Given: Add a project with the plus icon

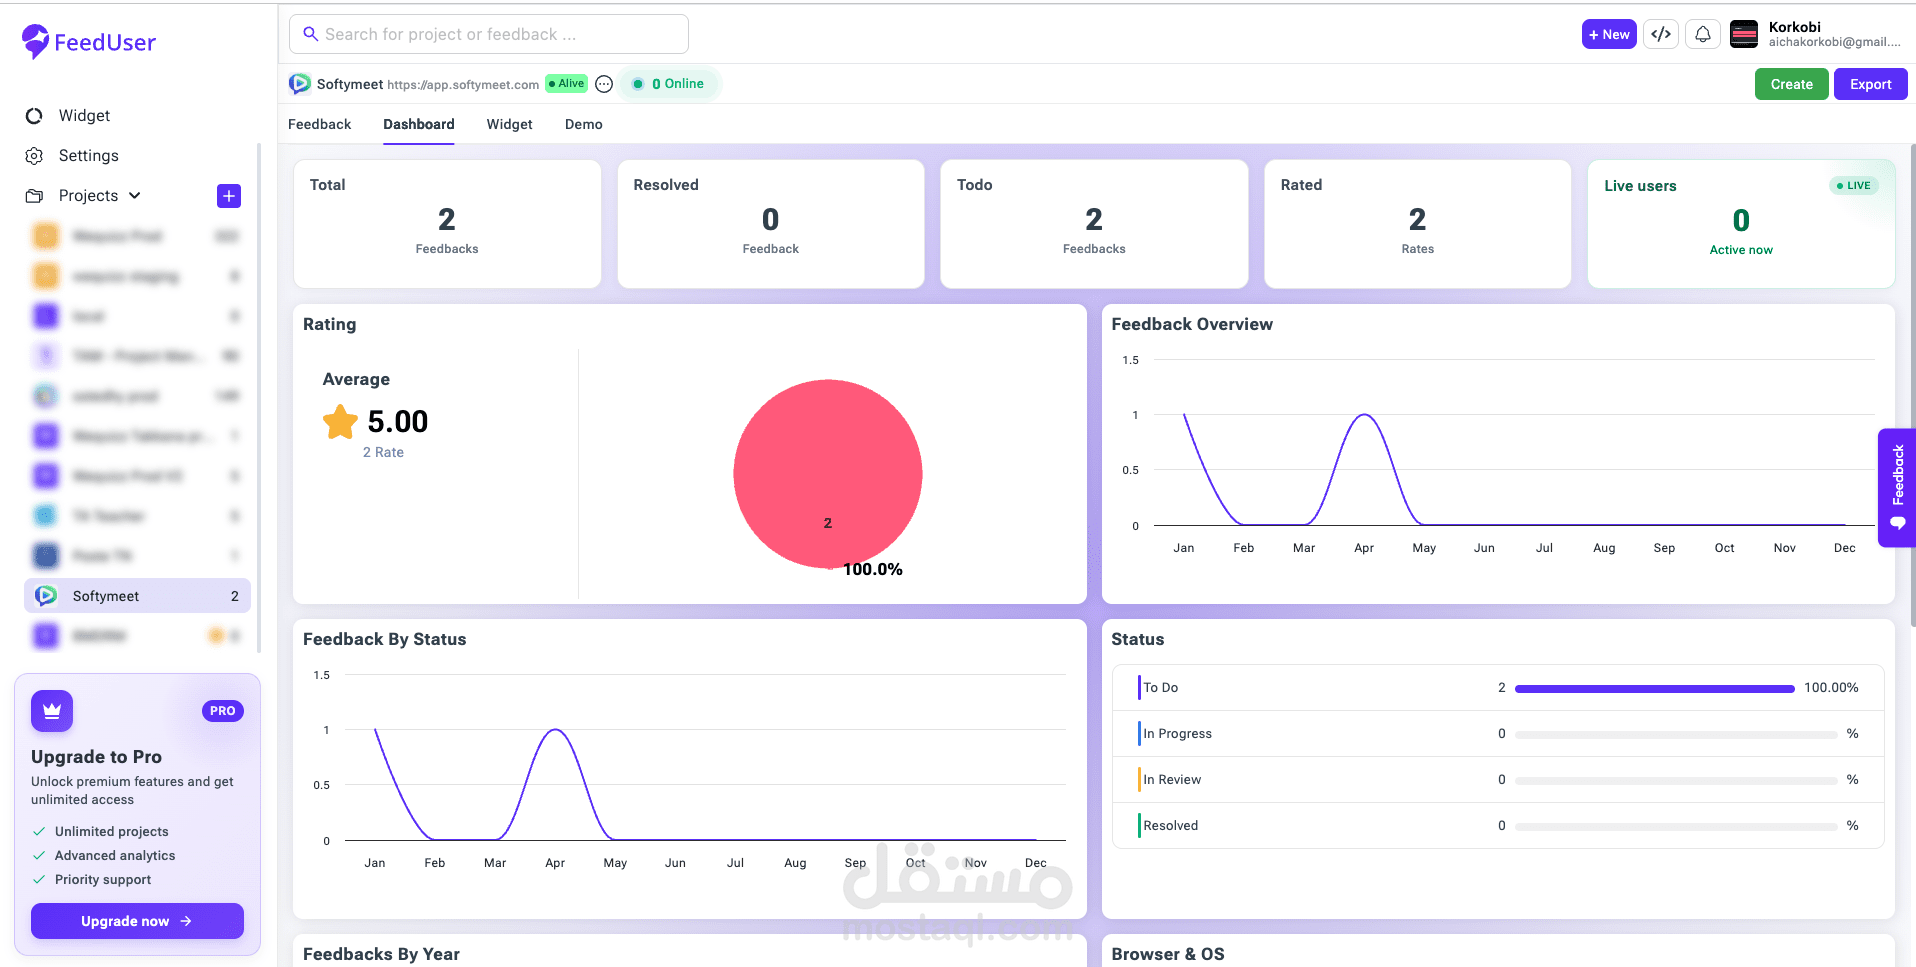Looking at the screenshot, I should 229,196.
